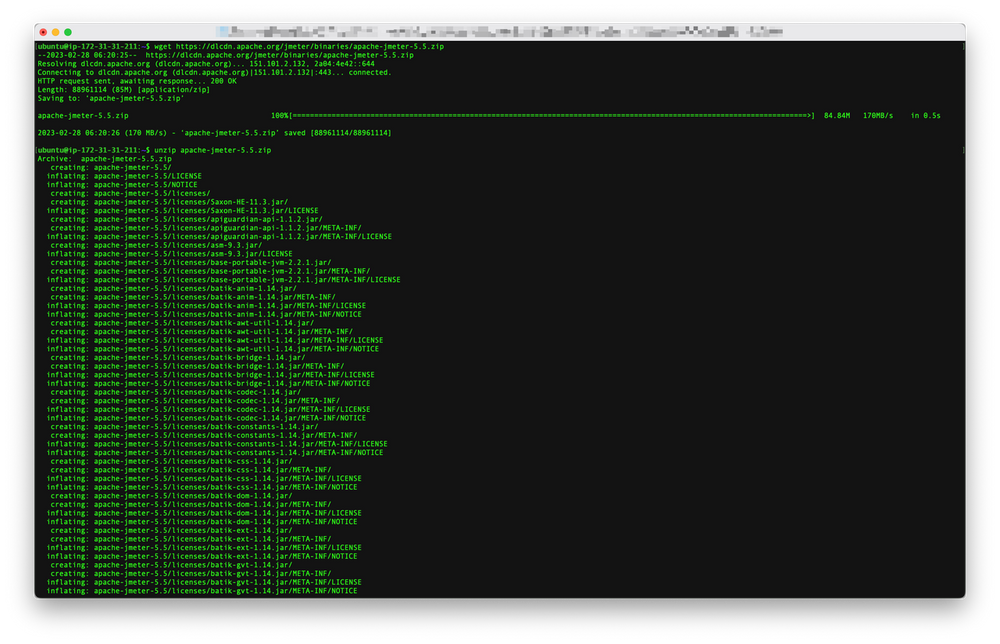Click the 'Length: 88961114 (85M)' line
1000x644 pixels.
click(124, 90)
